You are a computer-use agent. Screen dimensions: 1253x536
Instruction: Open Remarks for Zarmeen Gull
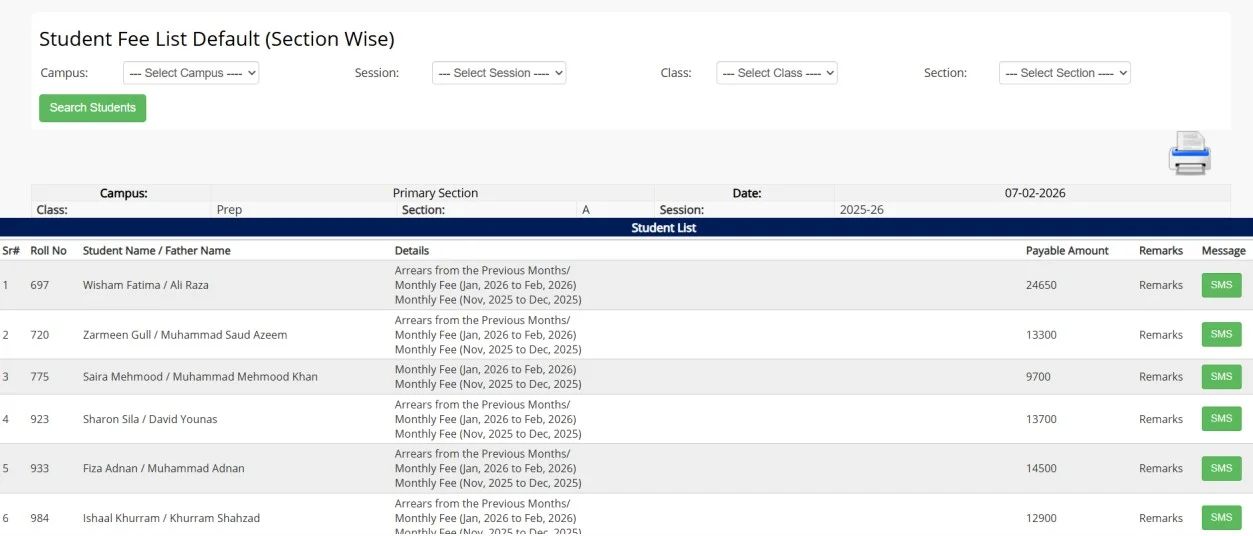1160,335
